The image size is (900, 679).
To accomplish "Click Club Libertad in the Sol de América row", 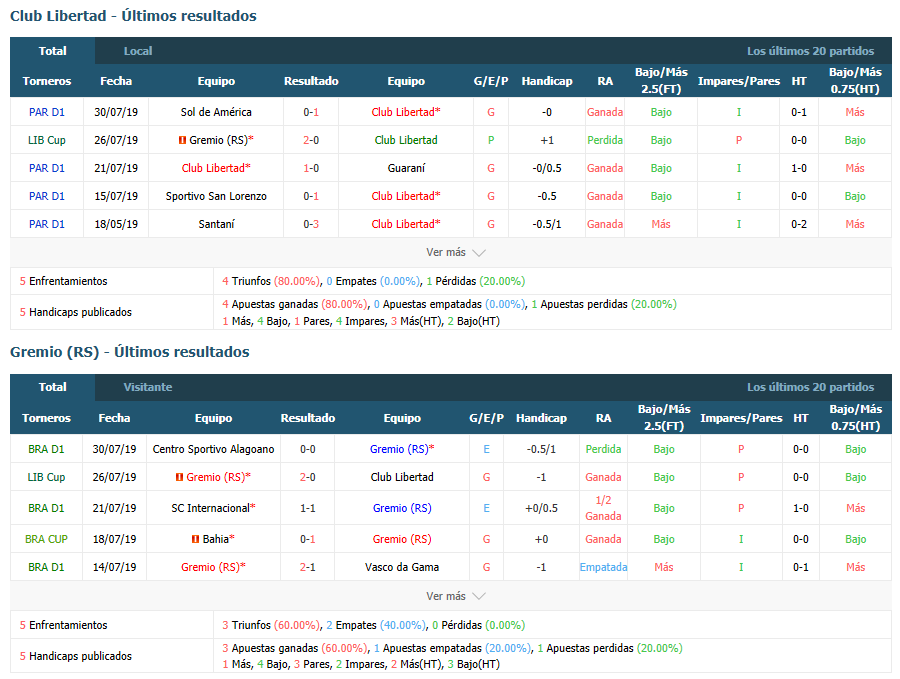I will point(406,112).
